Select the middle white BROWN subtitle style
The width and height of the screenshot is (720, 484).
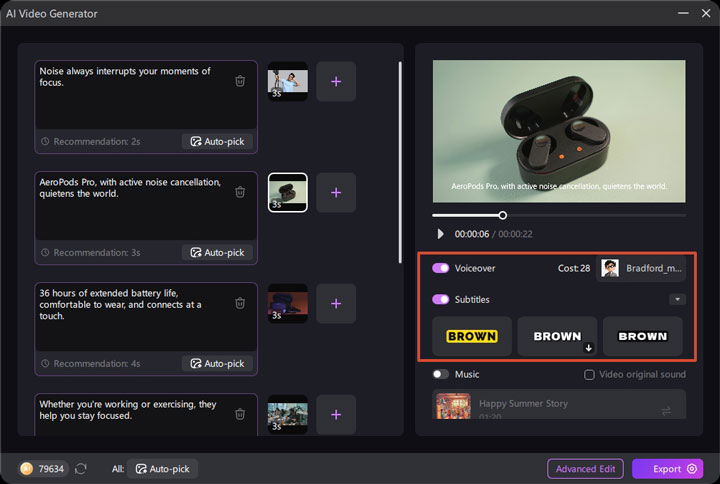(557, 336)
